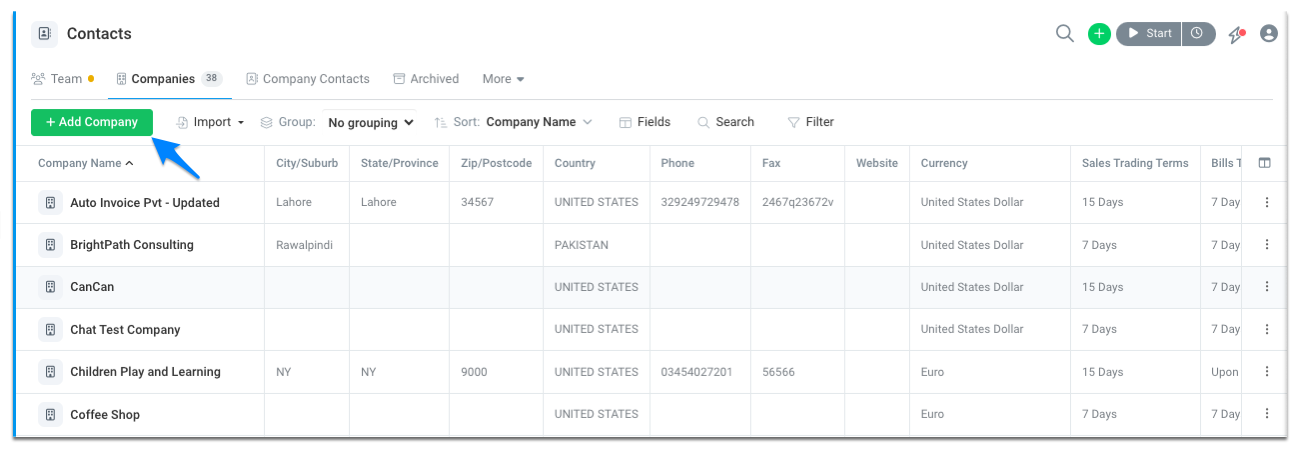Open three-dot menu for CanCan row
The image size is (1298, 450).
pyautogui.click(x=1267, y=287)
